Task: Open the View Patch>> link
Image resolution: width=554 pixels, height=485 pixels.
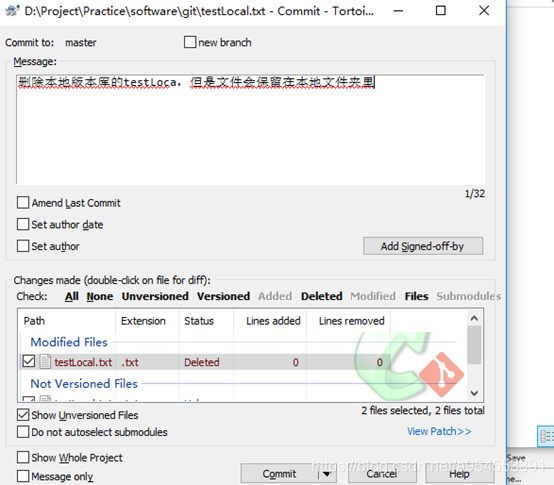Action: [x=439, y=431]
